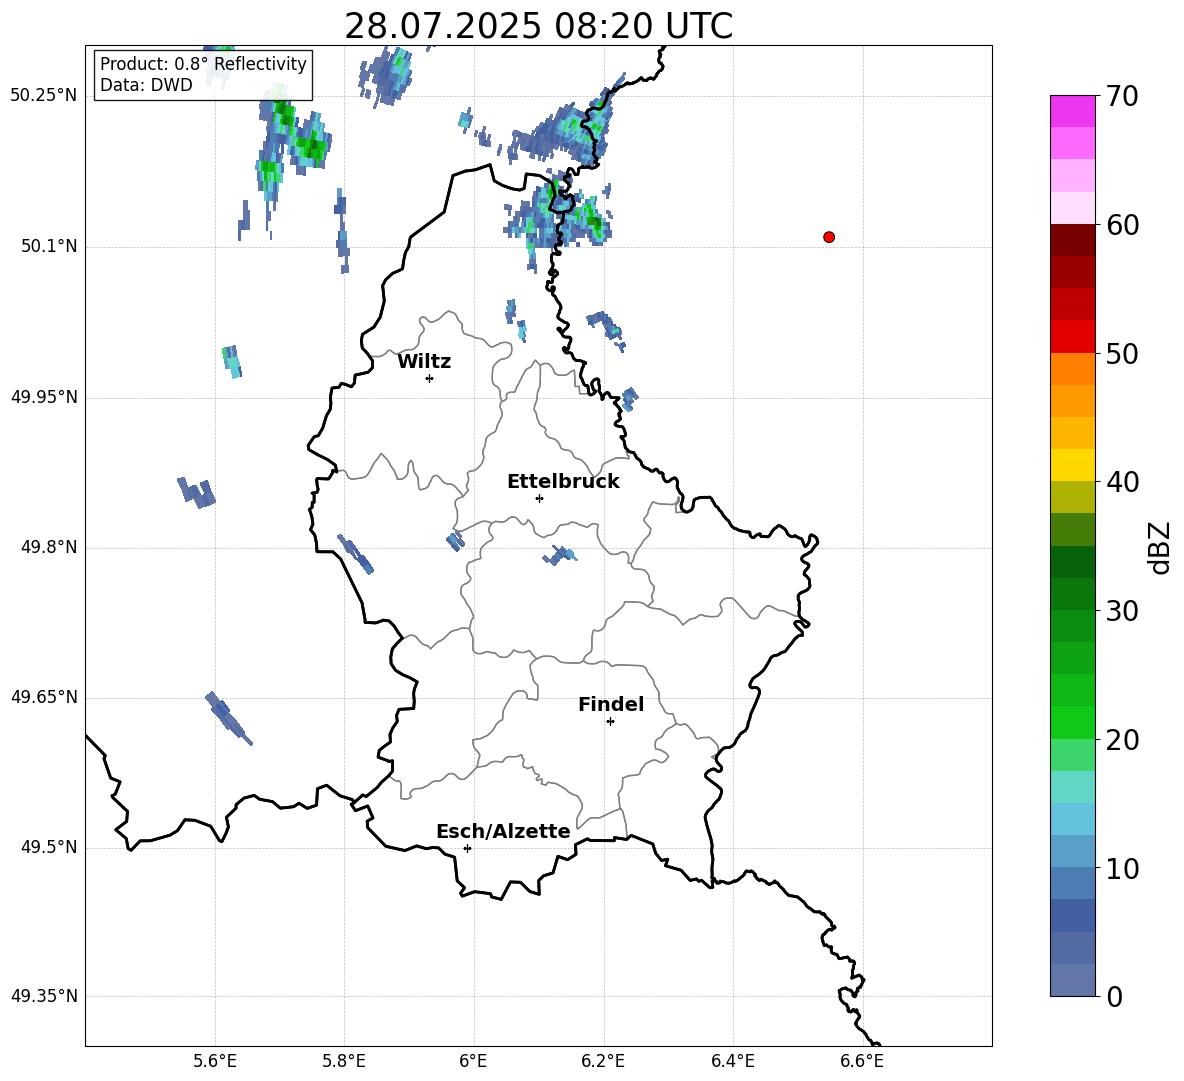
Task: Select the Findel station label
Action: [x=611, y=704]
